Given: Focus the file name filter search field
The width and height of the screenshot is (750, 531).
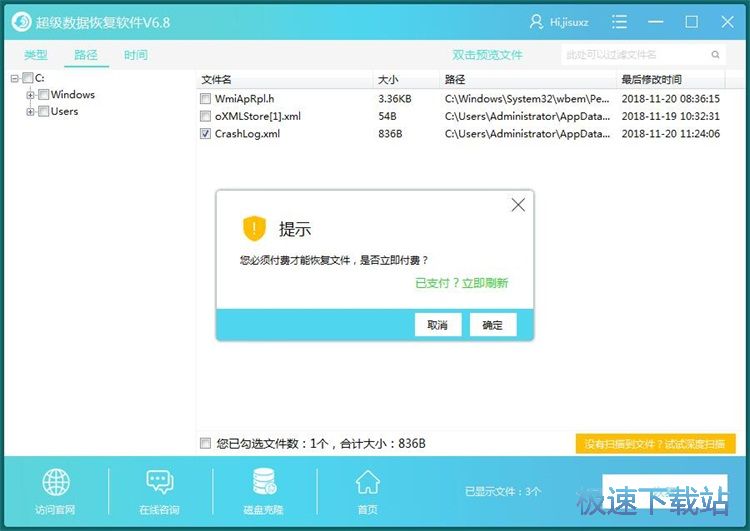Looking at the screenshot, I should (x=643, y=55).
